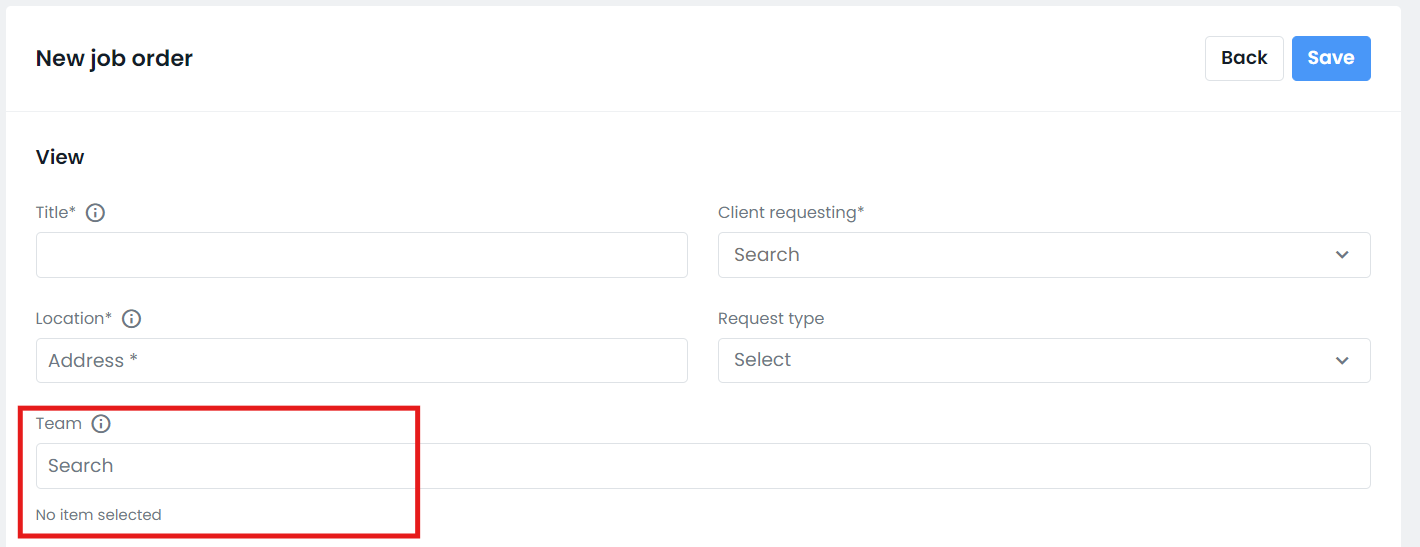The width and height of the screenshot is (1420, 547).
Task: Open the Client requesting Search combo box
Action: (1044, 255)
